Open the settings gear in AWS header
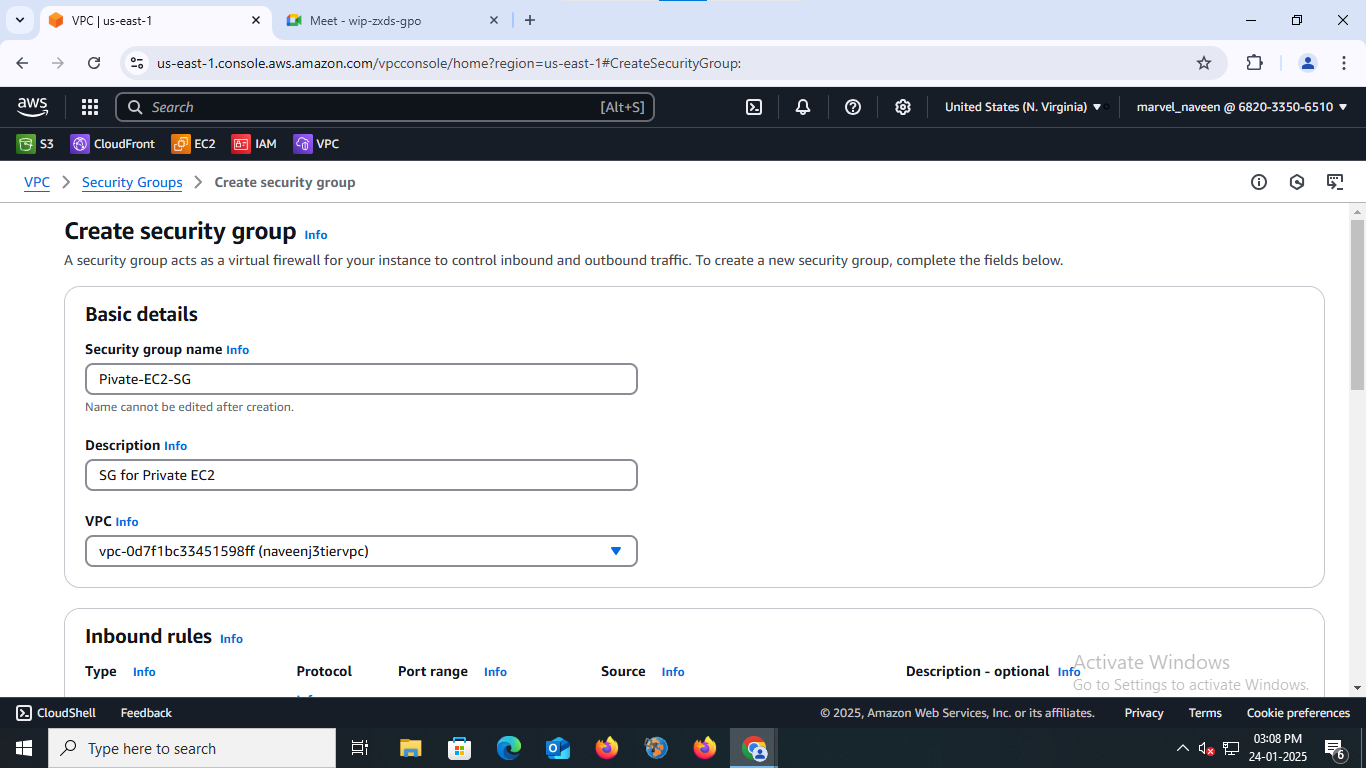This screenshot has height=768, width=1366. click(903, 107)
